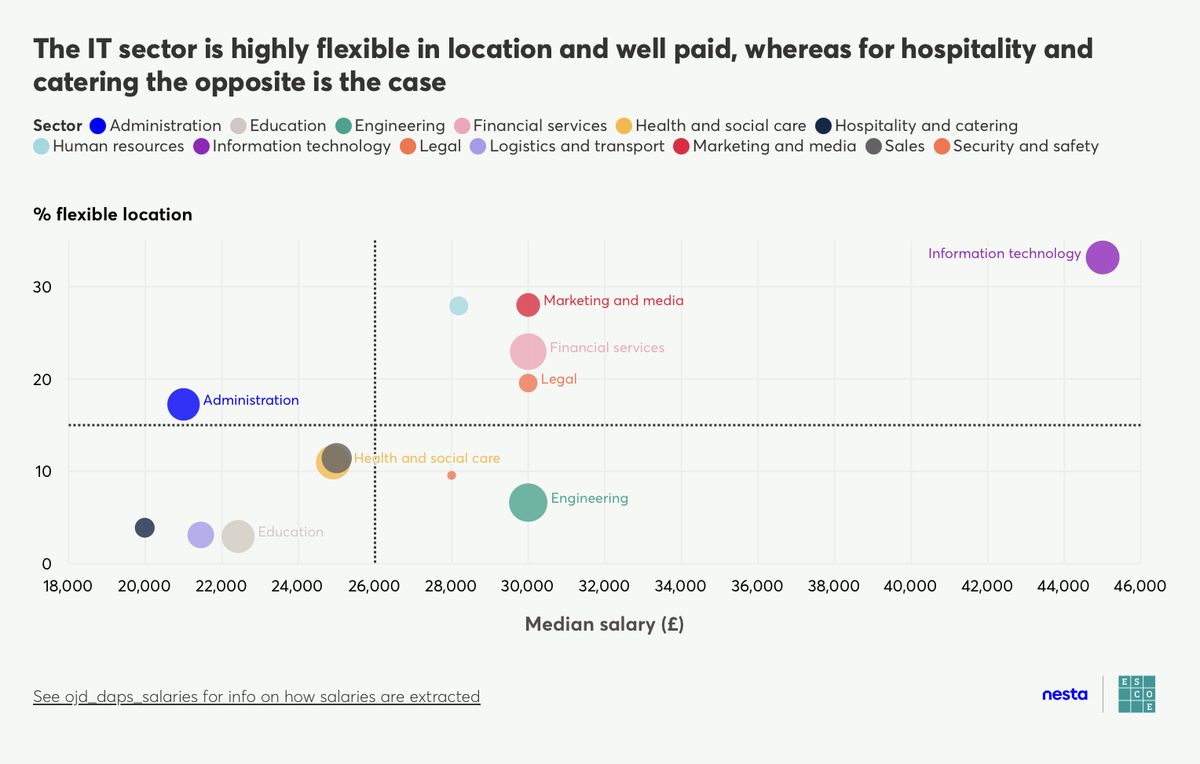
Task: Select the Engineering bubble in scatter plot
Action: (x=528, y=502)
